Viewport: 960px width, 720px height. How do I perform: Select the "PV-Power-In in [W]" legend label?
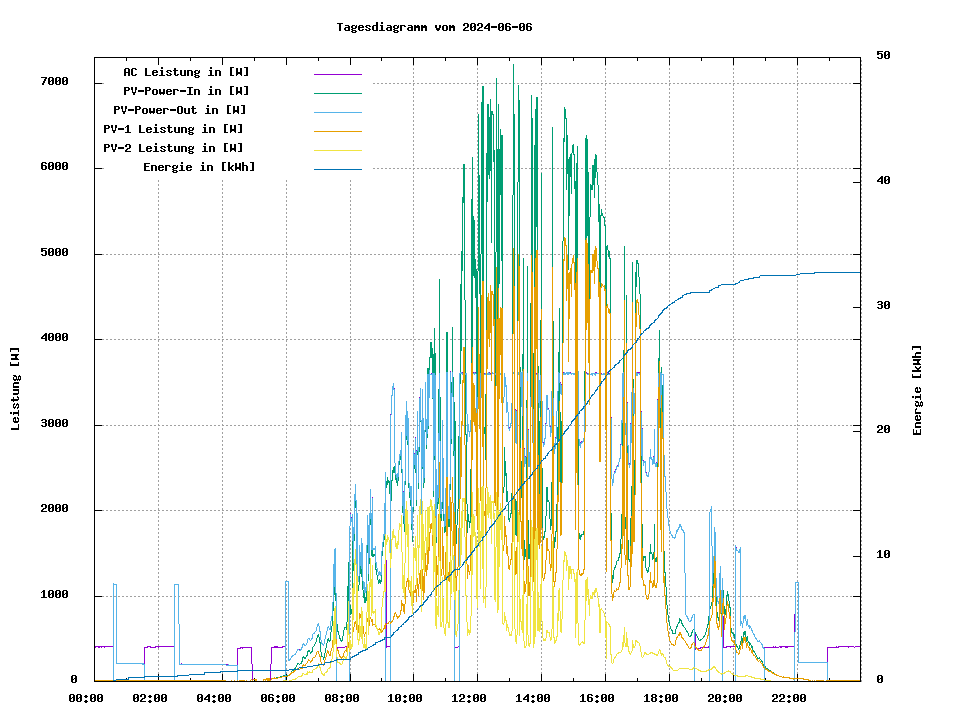pyautogui.click(x=193, y=92)
